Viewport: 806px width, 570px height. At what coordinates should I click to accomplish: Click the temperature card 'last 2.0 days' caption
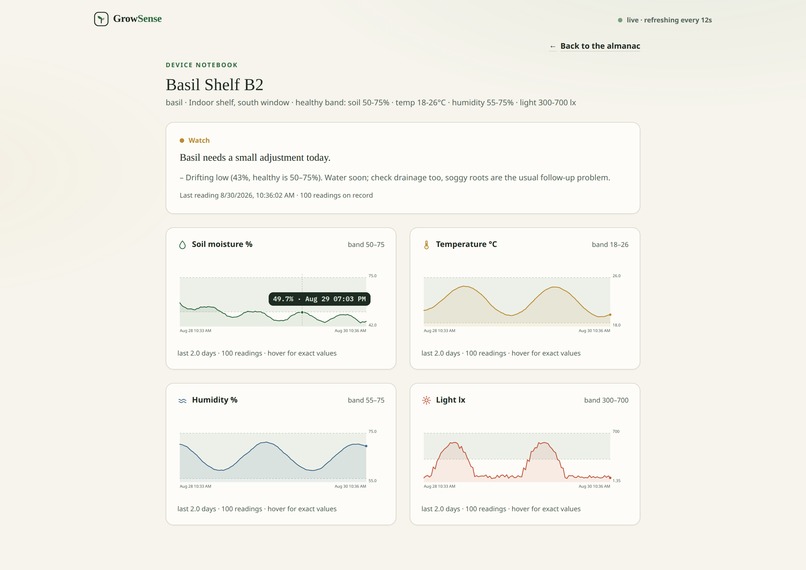click(501, 353)
